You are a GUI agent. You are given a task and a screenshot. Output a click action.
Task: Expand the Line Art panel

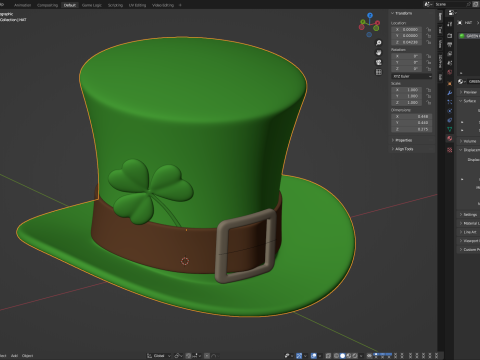pyautogui.click(x=469, y=232)
